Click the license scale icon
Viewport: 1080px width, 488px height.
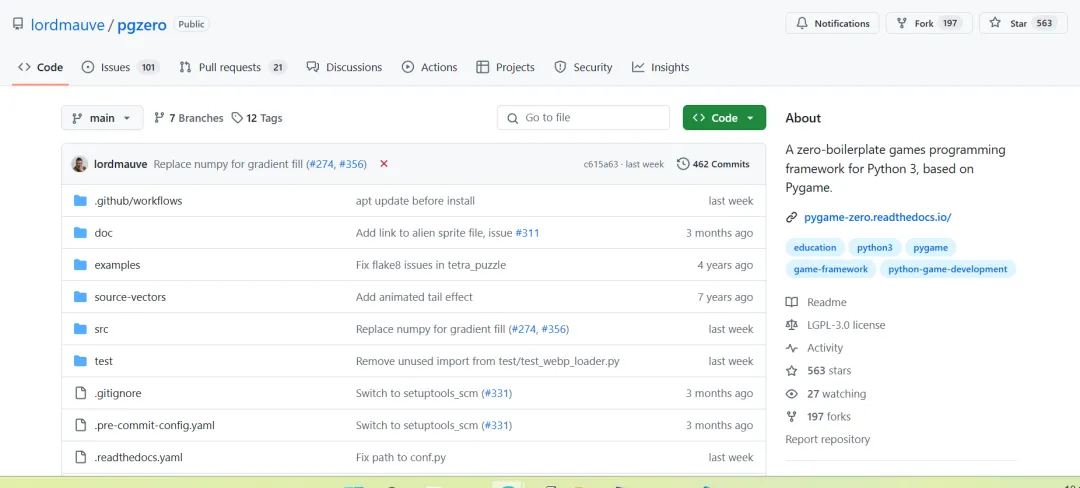point(792,325)
